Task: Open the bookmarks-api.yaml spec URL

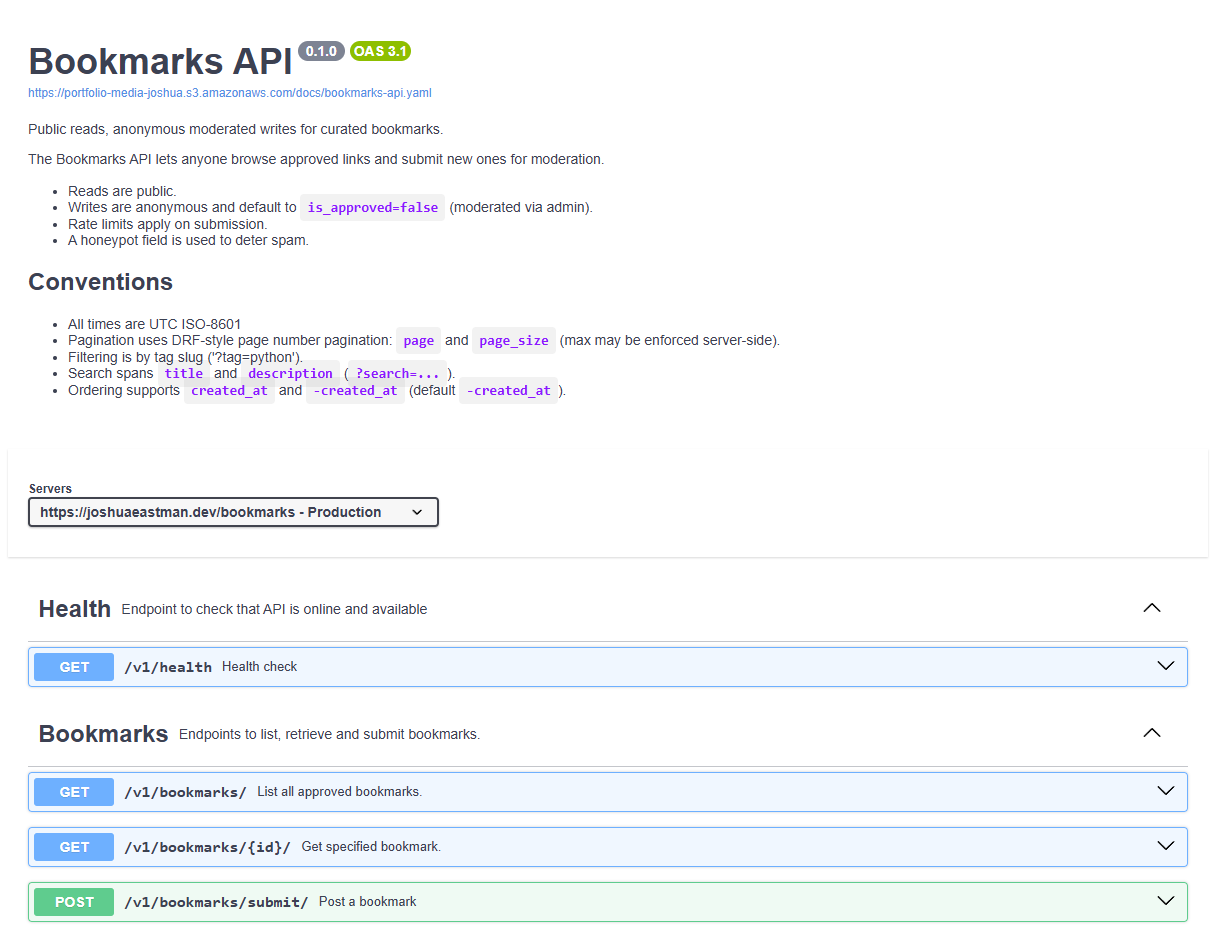Action: pos(229,92)
